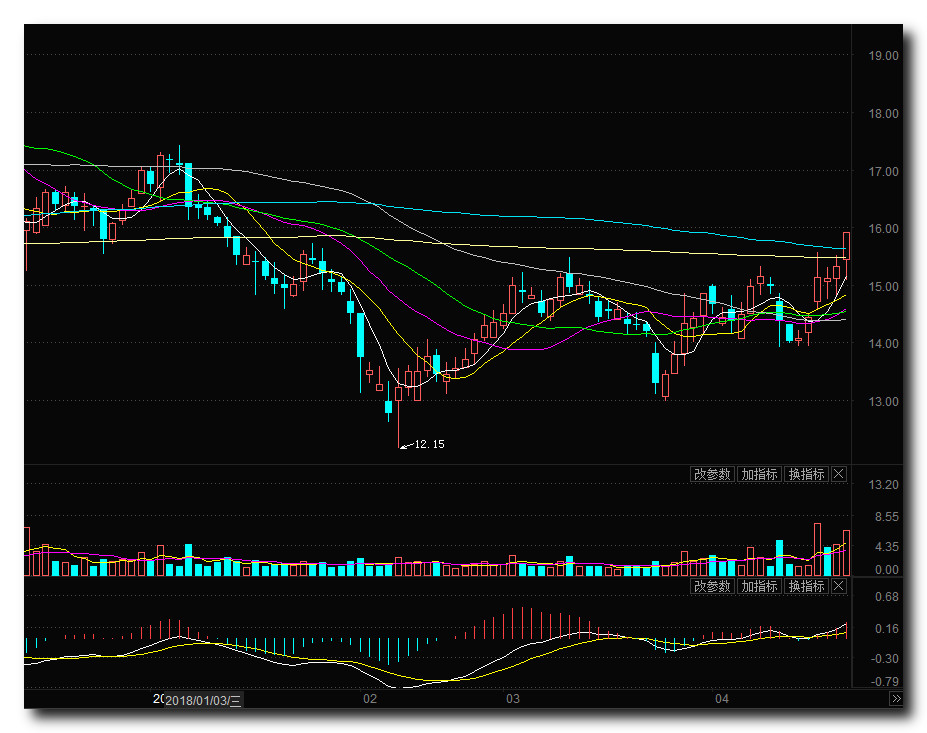Click 加指标 in the MACD panel
Viewport: 927px width, 733px height.
[x=759, y=586]
